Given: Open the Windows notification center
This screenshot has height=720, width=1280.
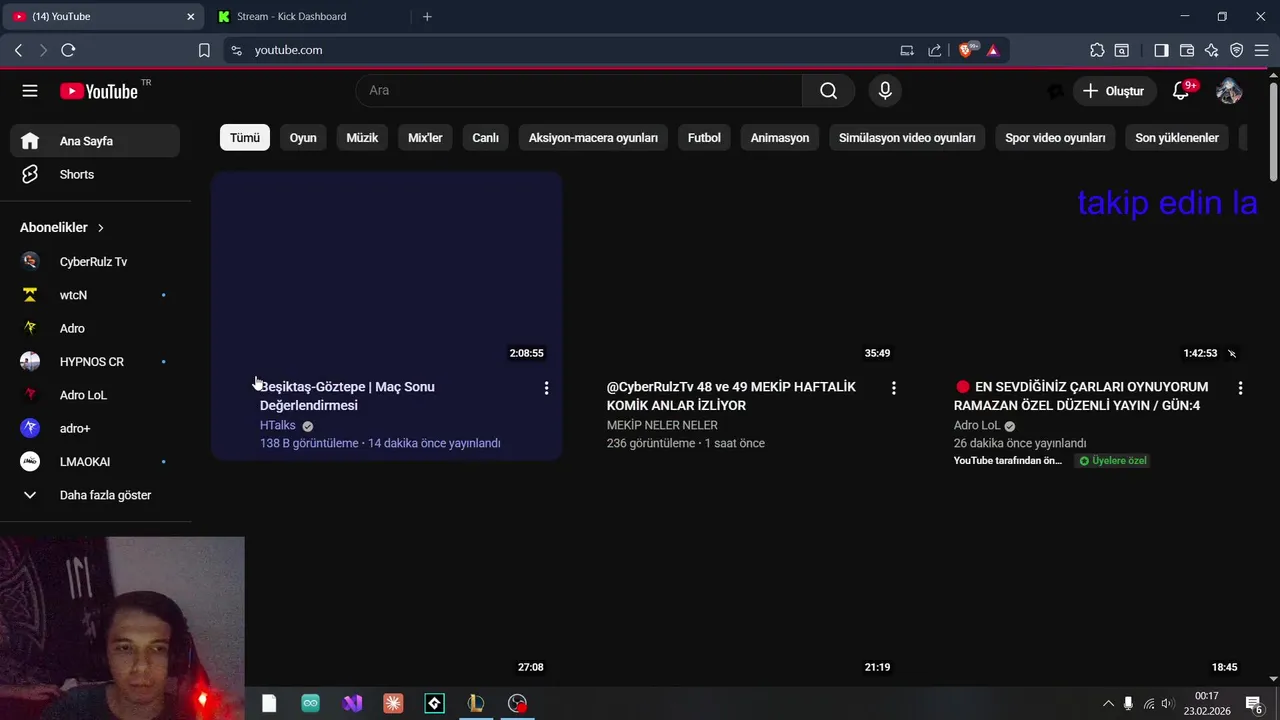Looking at the screenshot, I should tap(1254, 704).
